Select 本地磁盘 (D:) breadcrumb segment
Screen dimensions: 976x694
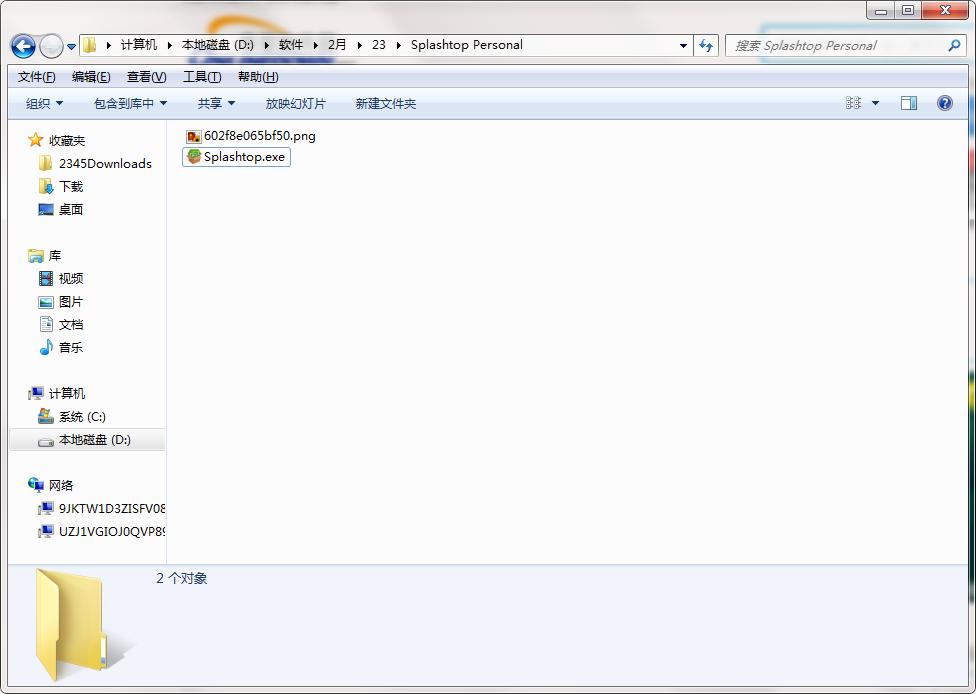pos(217,45)
